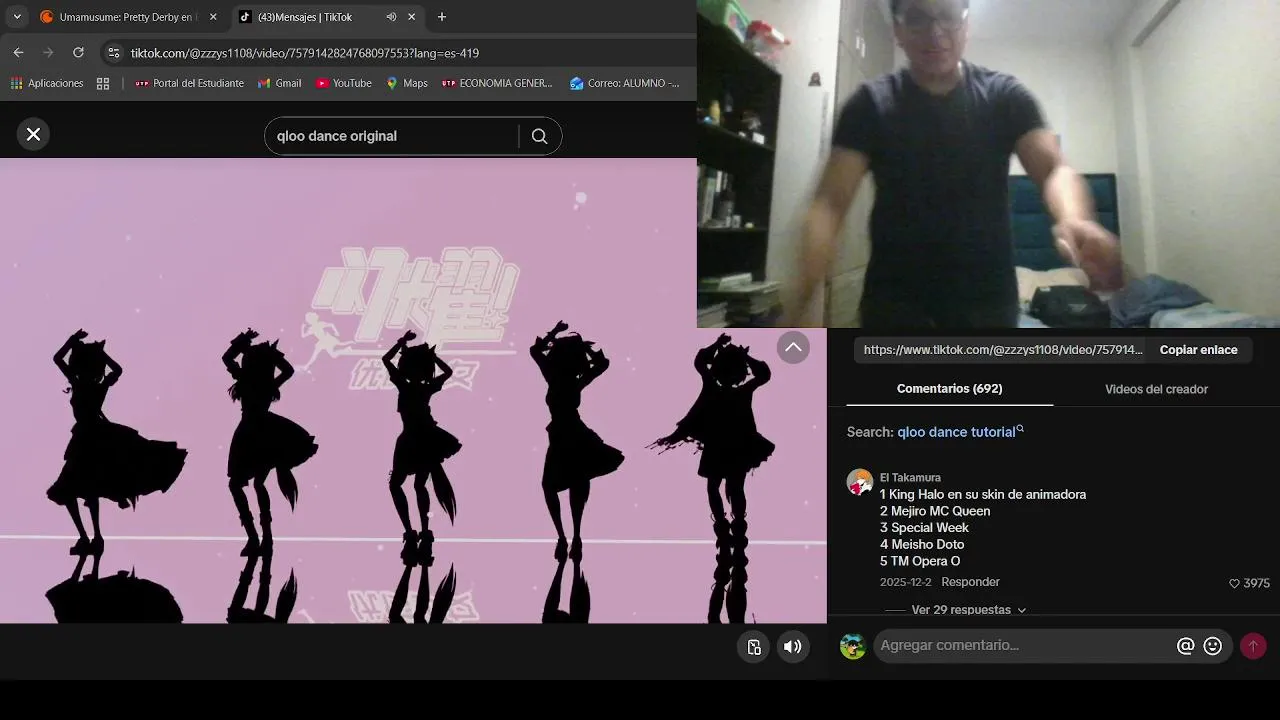Click the pink dance video player
The image size is (1280, 720).
pyautogui.click(x=413, y=390)
